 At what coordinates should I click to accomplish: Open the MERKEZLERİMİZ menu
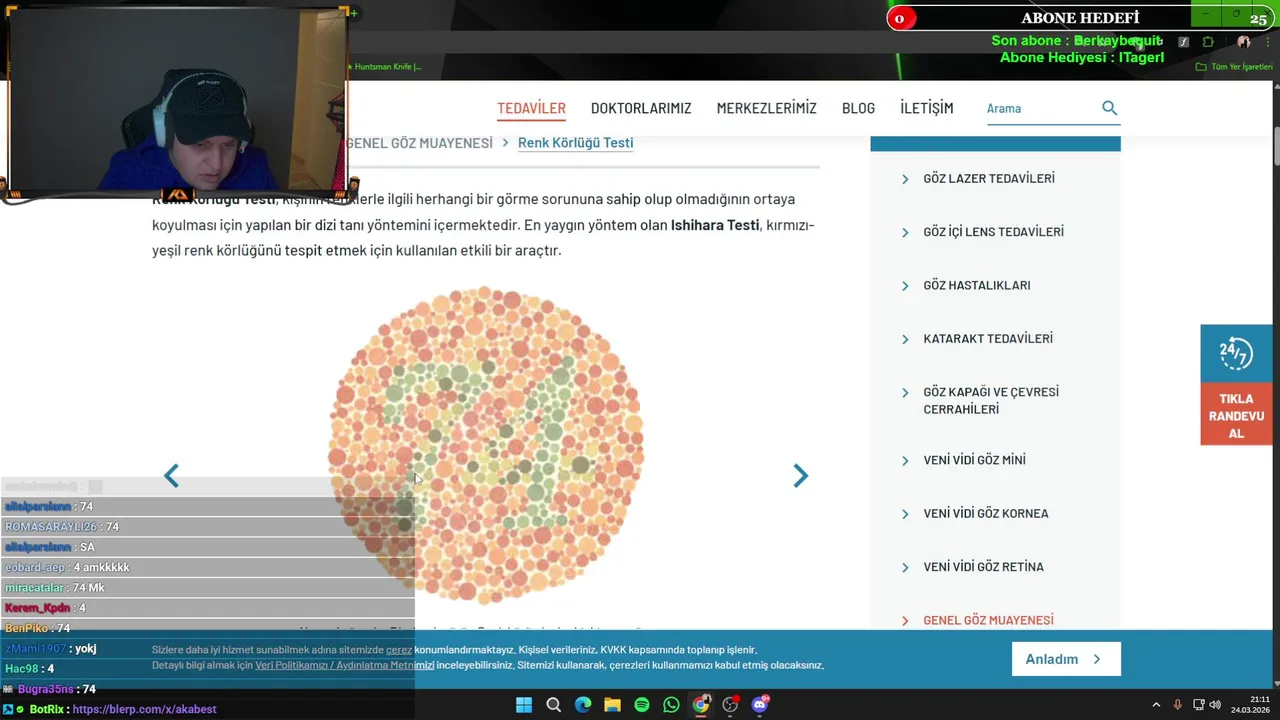click(766, 108)
